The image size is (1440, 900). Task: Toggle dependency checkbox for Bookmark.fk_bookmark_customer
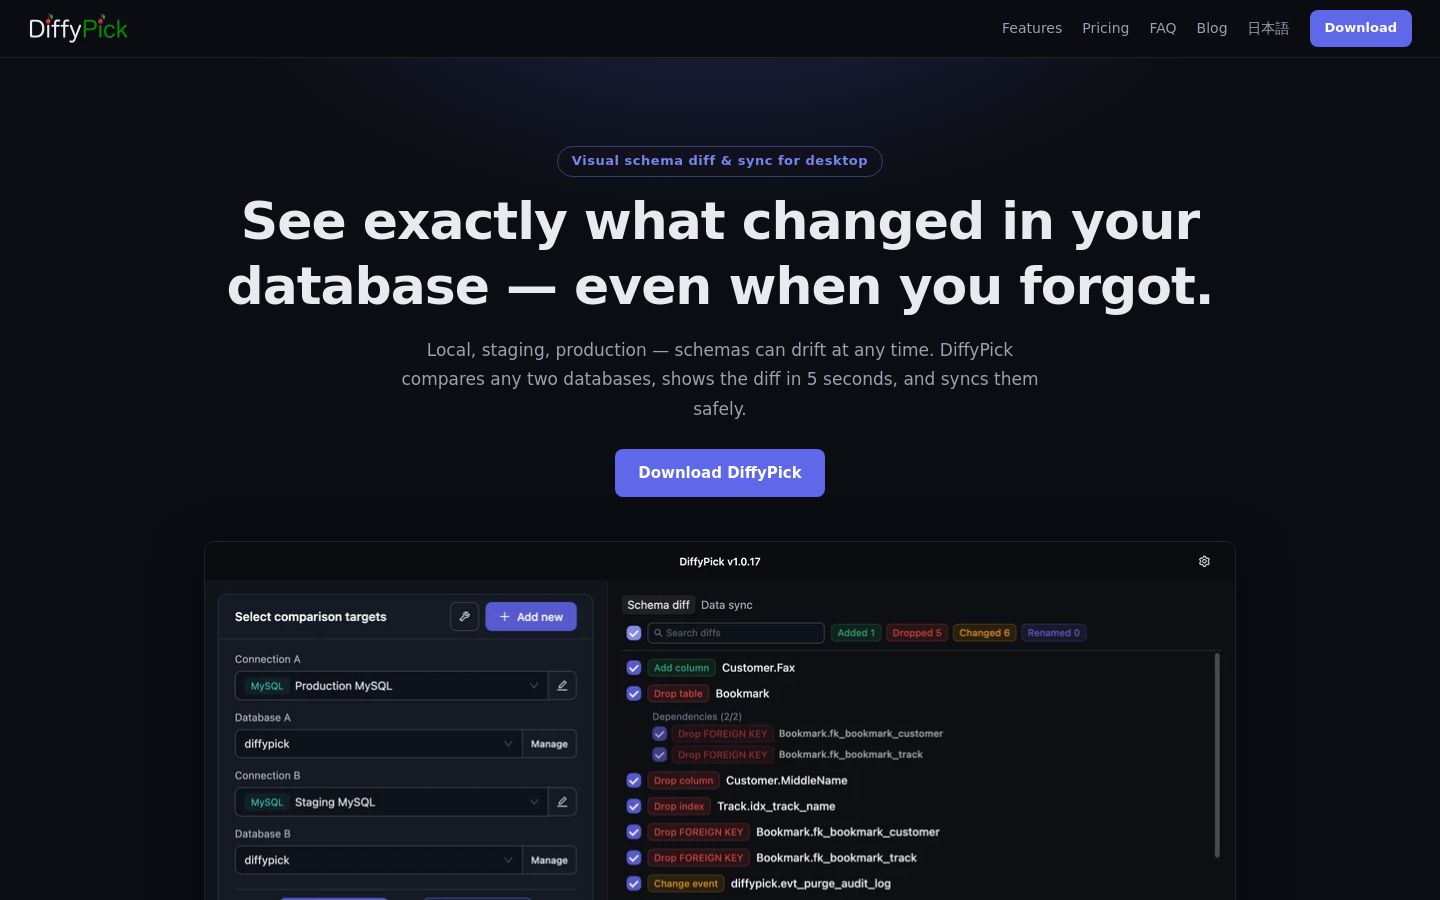660,734
